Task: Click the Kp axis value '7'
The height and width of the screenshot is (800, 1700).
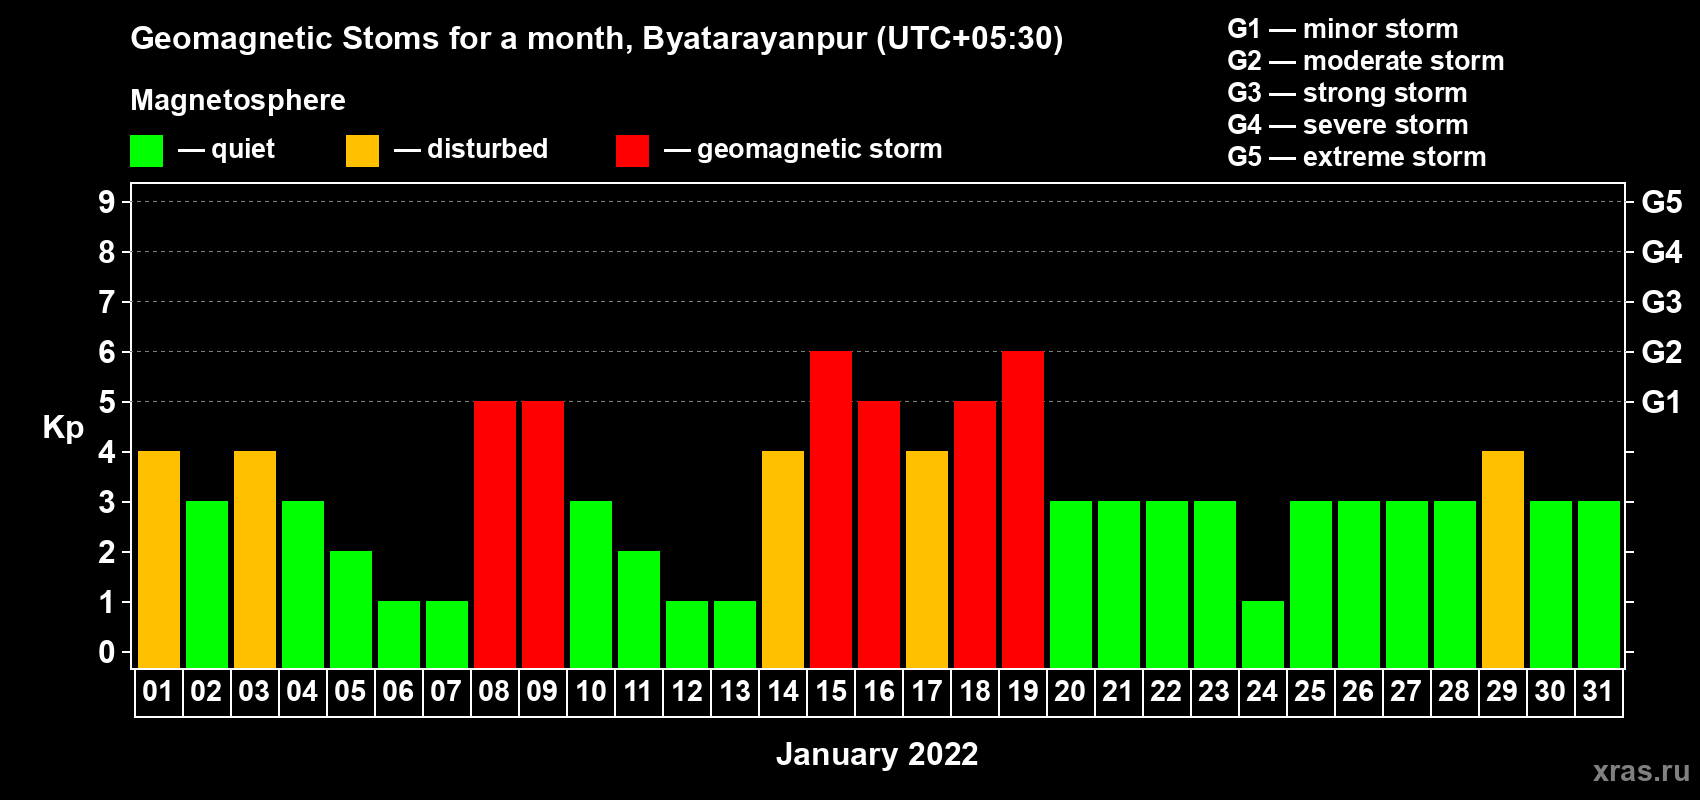Action: click(x=107, y=302)
